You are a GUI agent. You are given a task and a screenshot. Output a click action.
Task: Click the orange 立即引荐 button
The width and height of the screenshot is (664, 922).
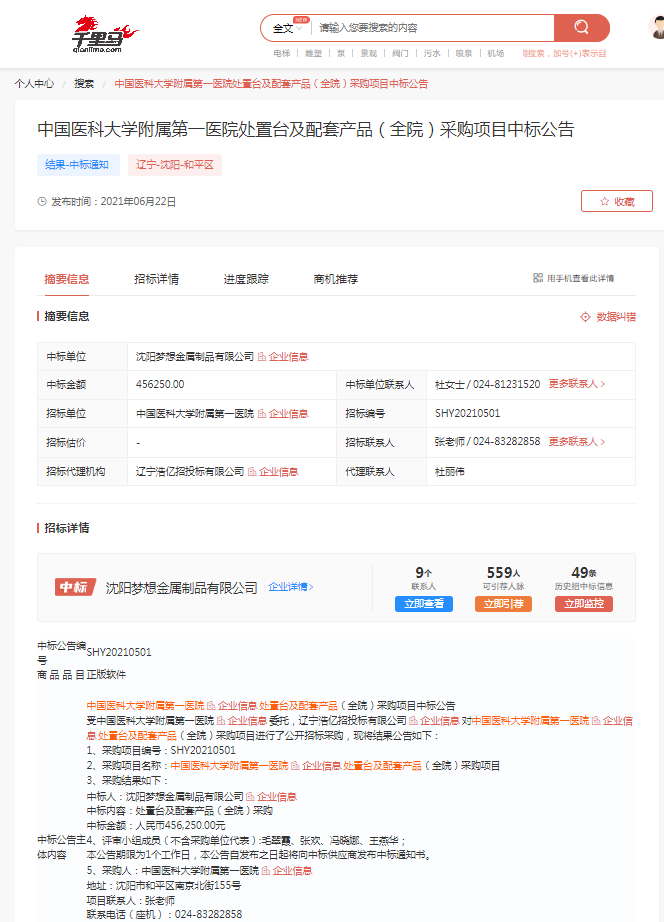503,604
